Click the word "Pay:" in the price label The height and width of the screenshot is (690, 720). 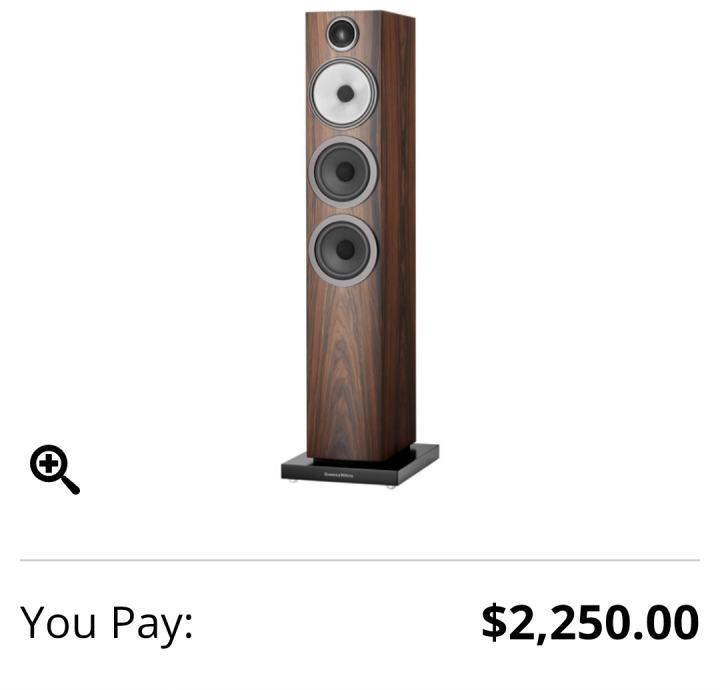coord(152,624)
